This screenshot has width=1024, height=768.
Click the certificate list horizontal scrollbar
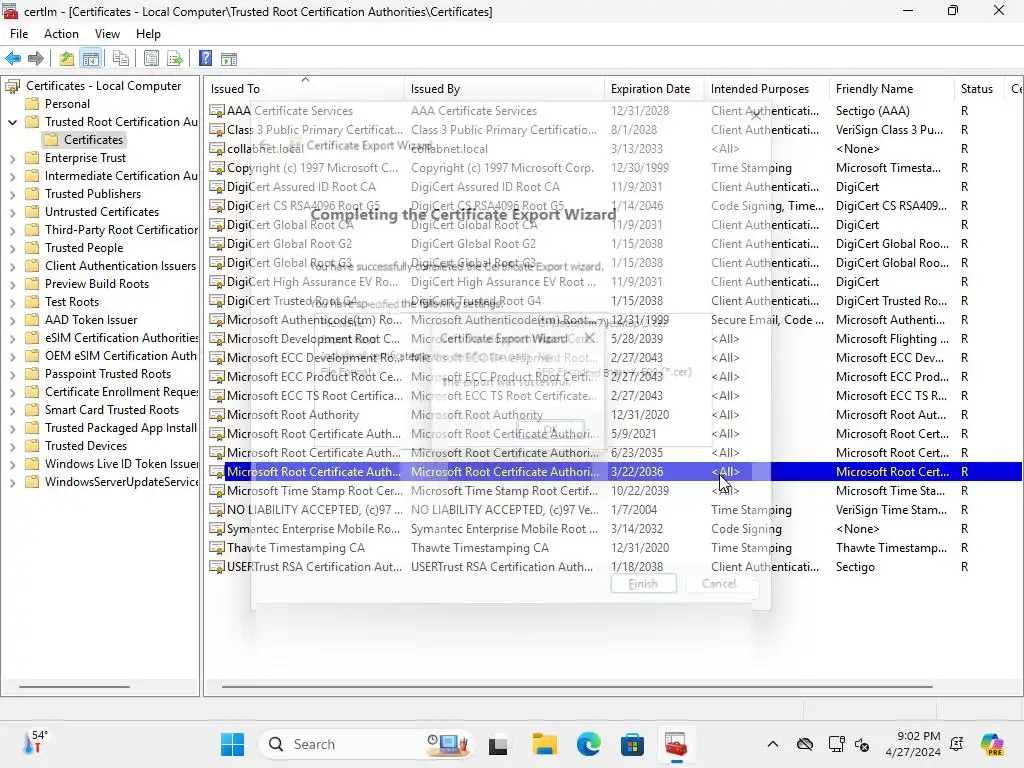[577, 687]
